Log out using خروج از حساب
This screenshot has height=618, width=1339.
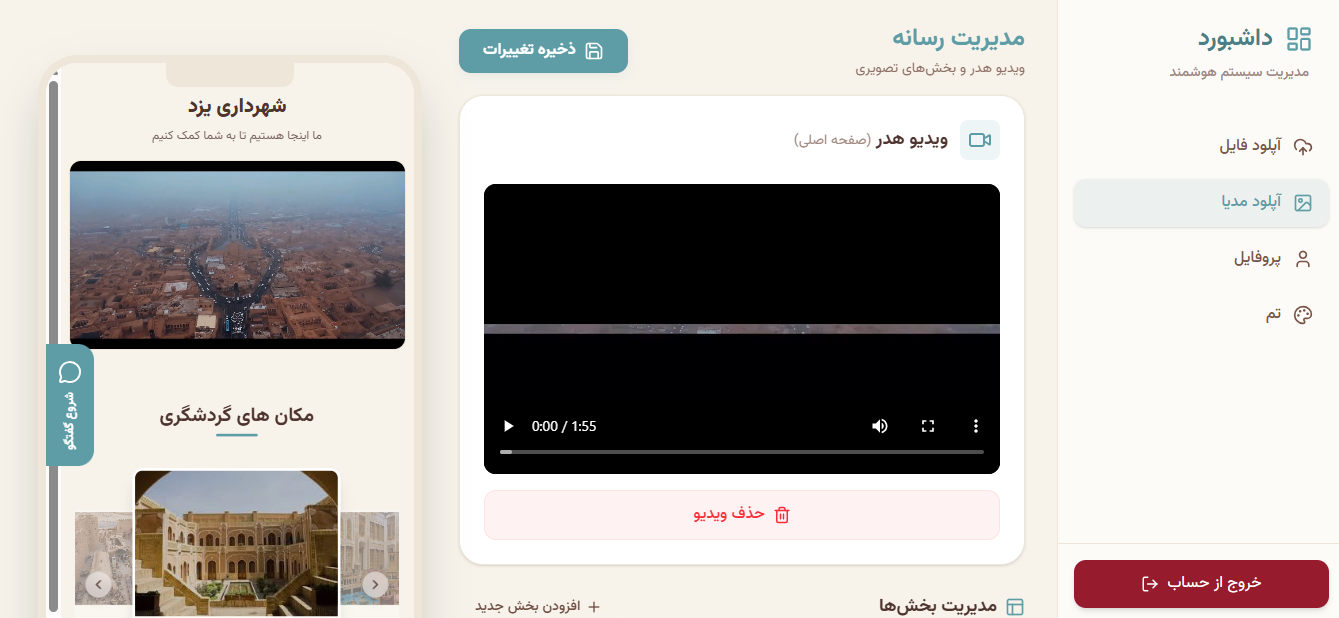click(1200, 583)
